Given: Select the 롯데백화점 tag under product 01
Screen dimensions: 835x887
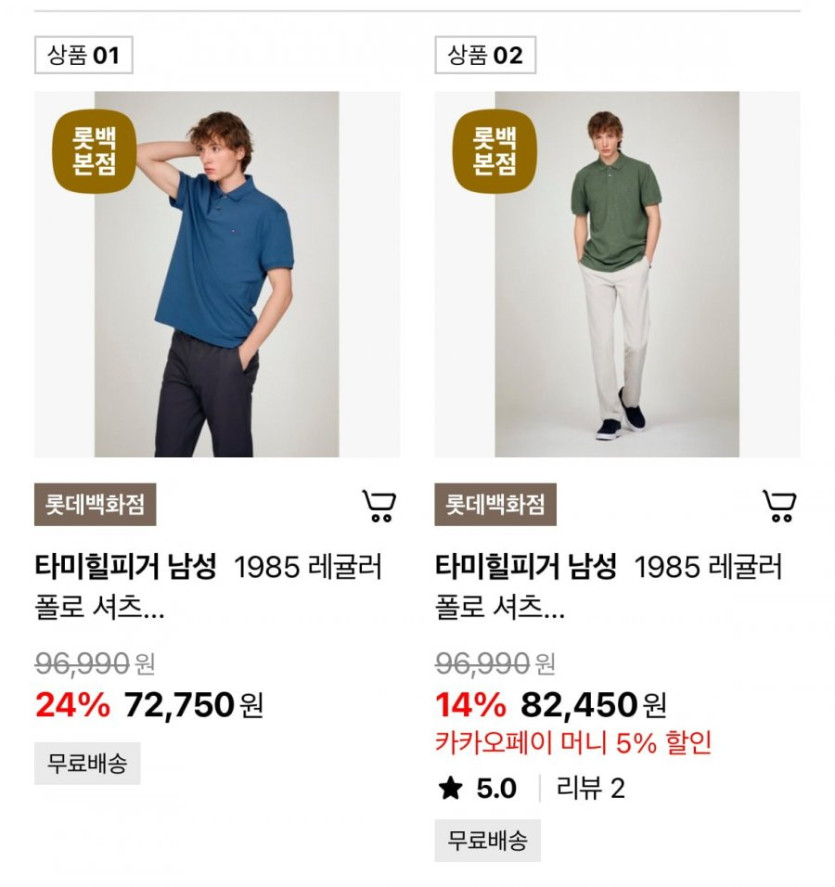Looking at the screenshot, I should [95, 505].
